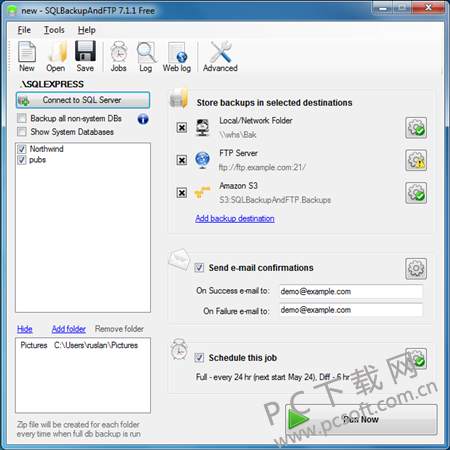Click the Amazon S3 cubes icon

pyautogui.click(x=202, y=192)
